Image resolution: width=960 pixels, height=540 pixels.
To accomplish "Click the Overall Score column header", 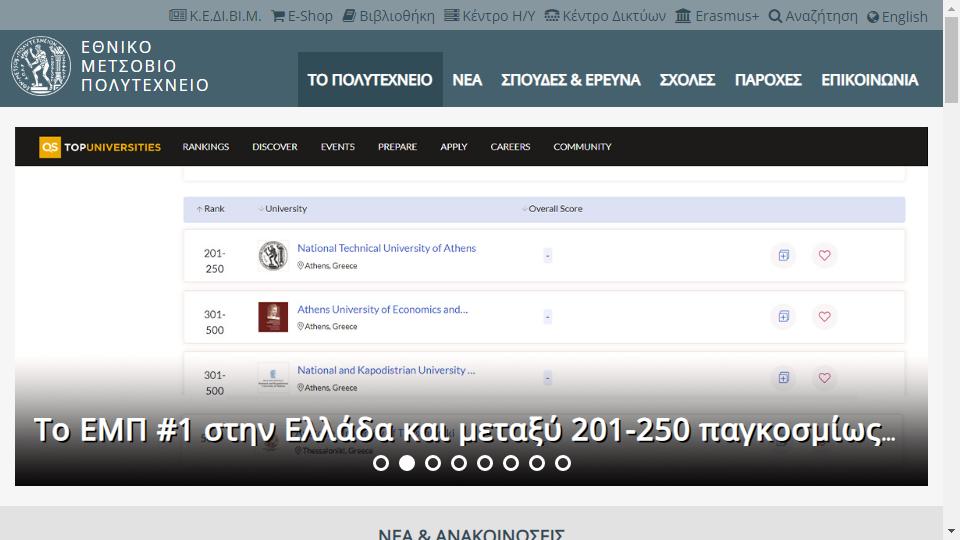I will click(x=552, y=209).
